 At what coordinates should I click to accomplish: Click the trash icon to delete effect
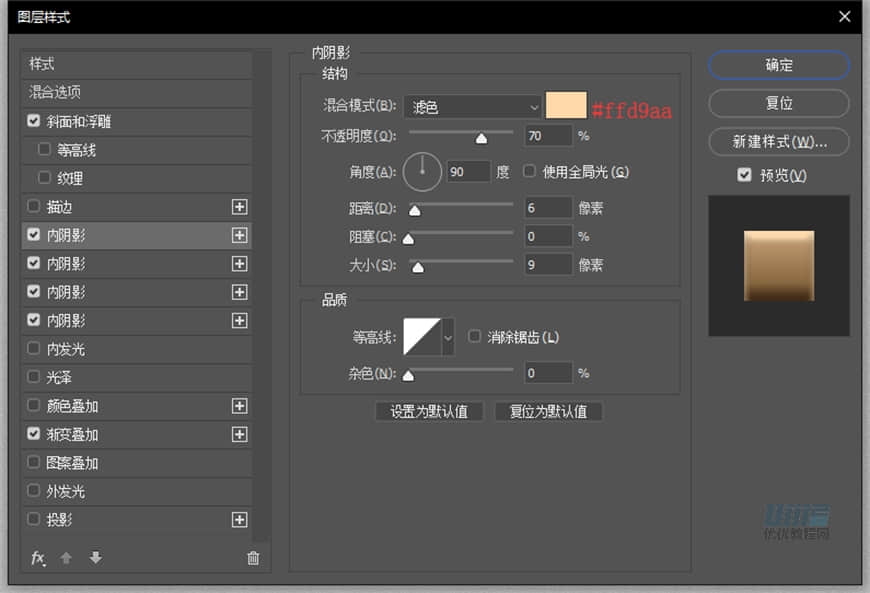pyautogui.click(x=253, y=558)
